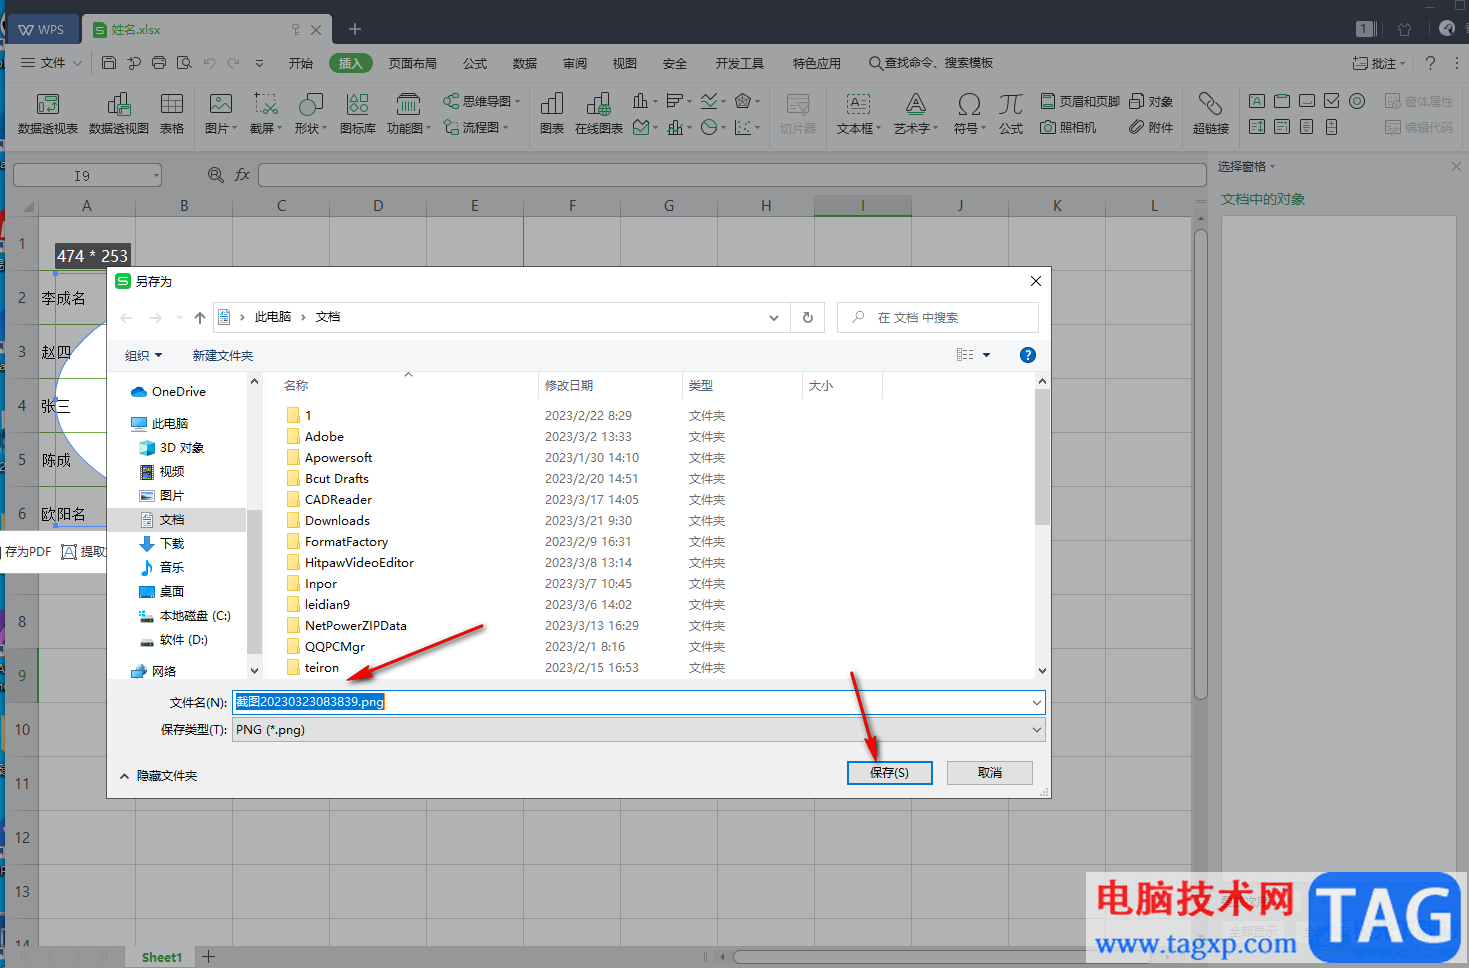Image resolution: width=1469 pixels, height=968 pixels.
Task: Switch to the 开发工具 ribbon tab
Action: tap(740, 63)
